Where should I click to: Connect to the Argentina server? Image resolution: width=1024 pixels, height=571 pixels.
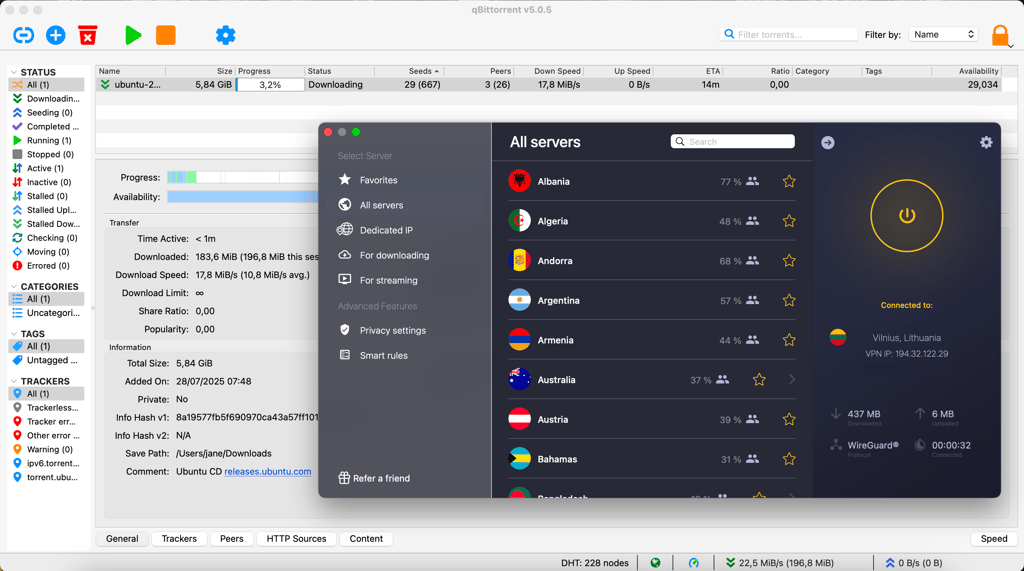652,301
